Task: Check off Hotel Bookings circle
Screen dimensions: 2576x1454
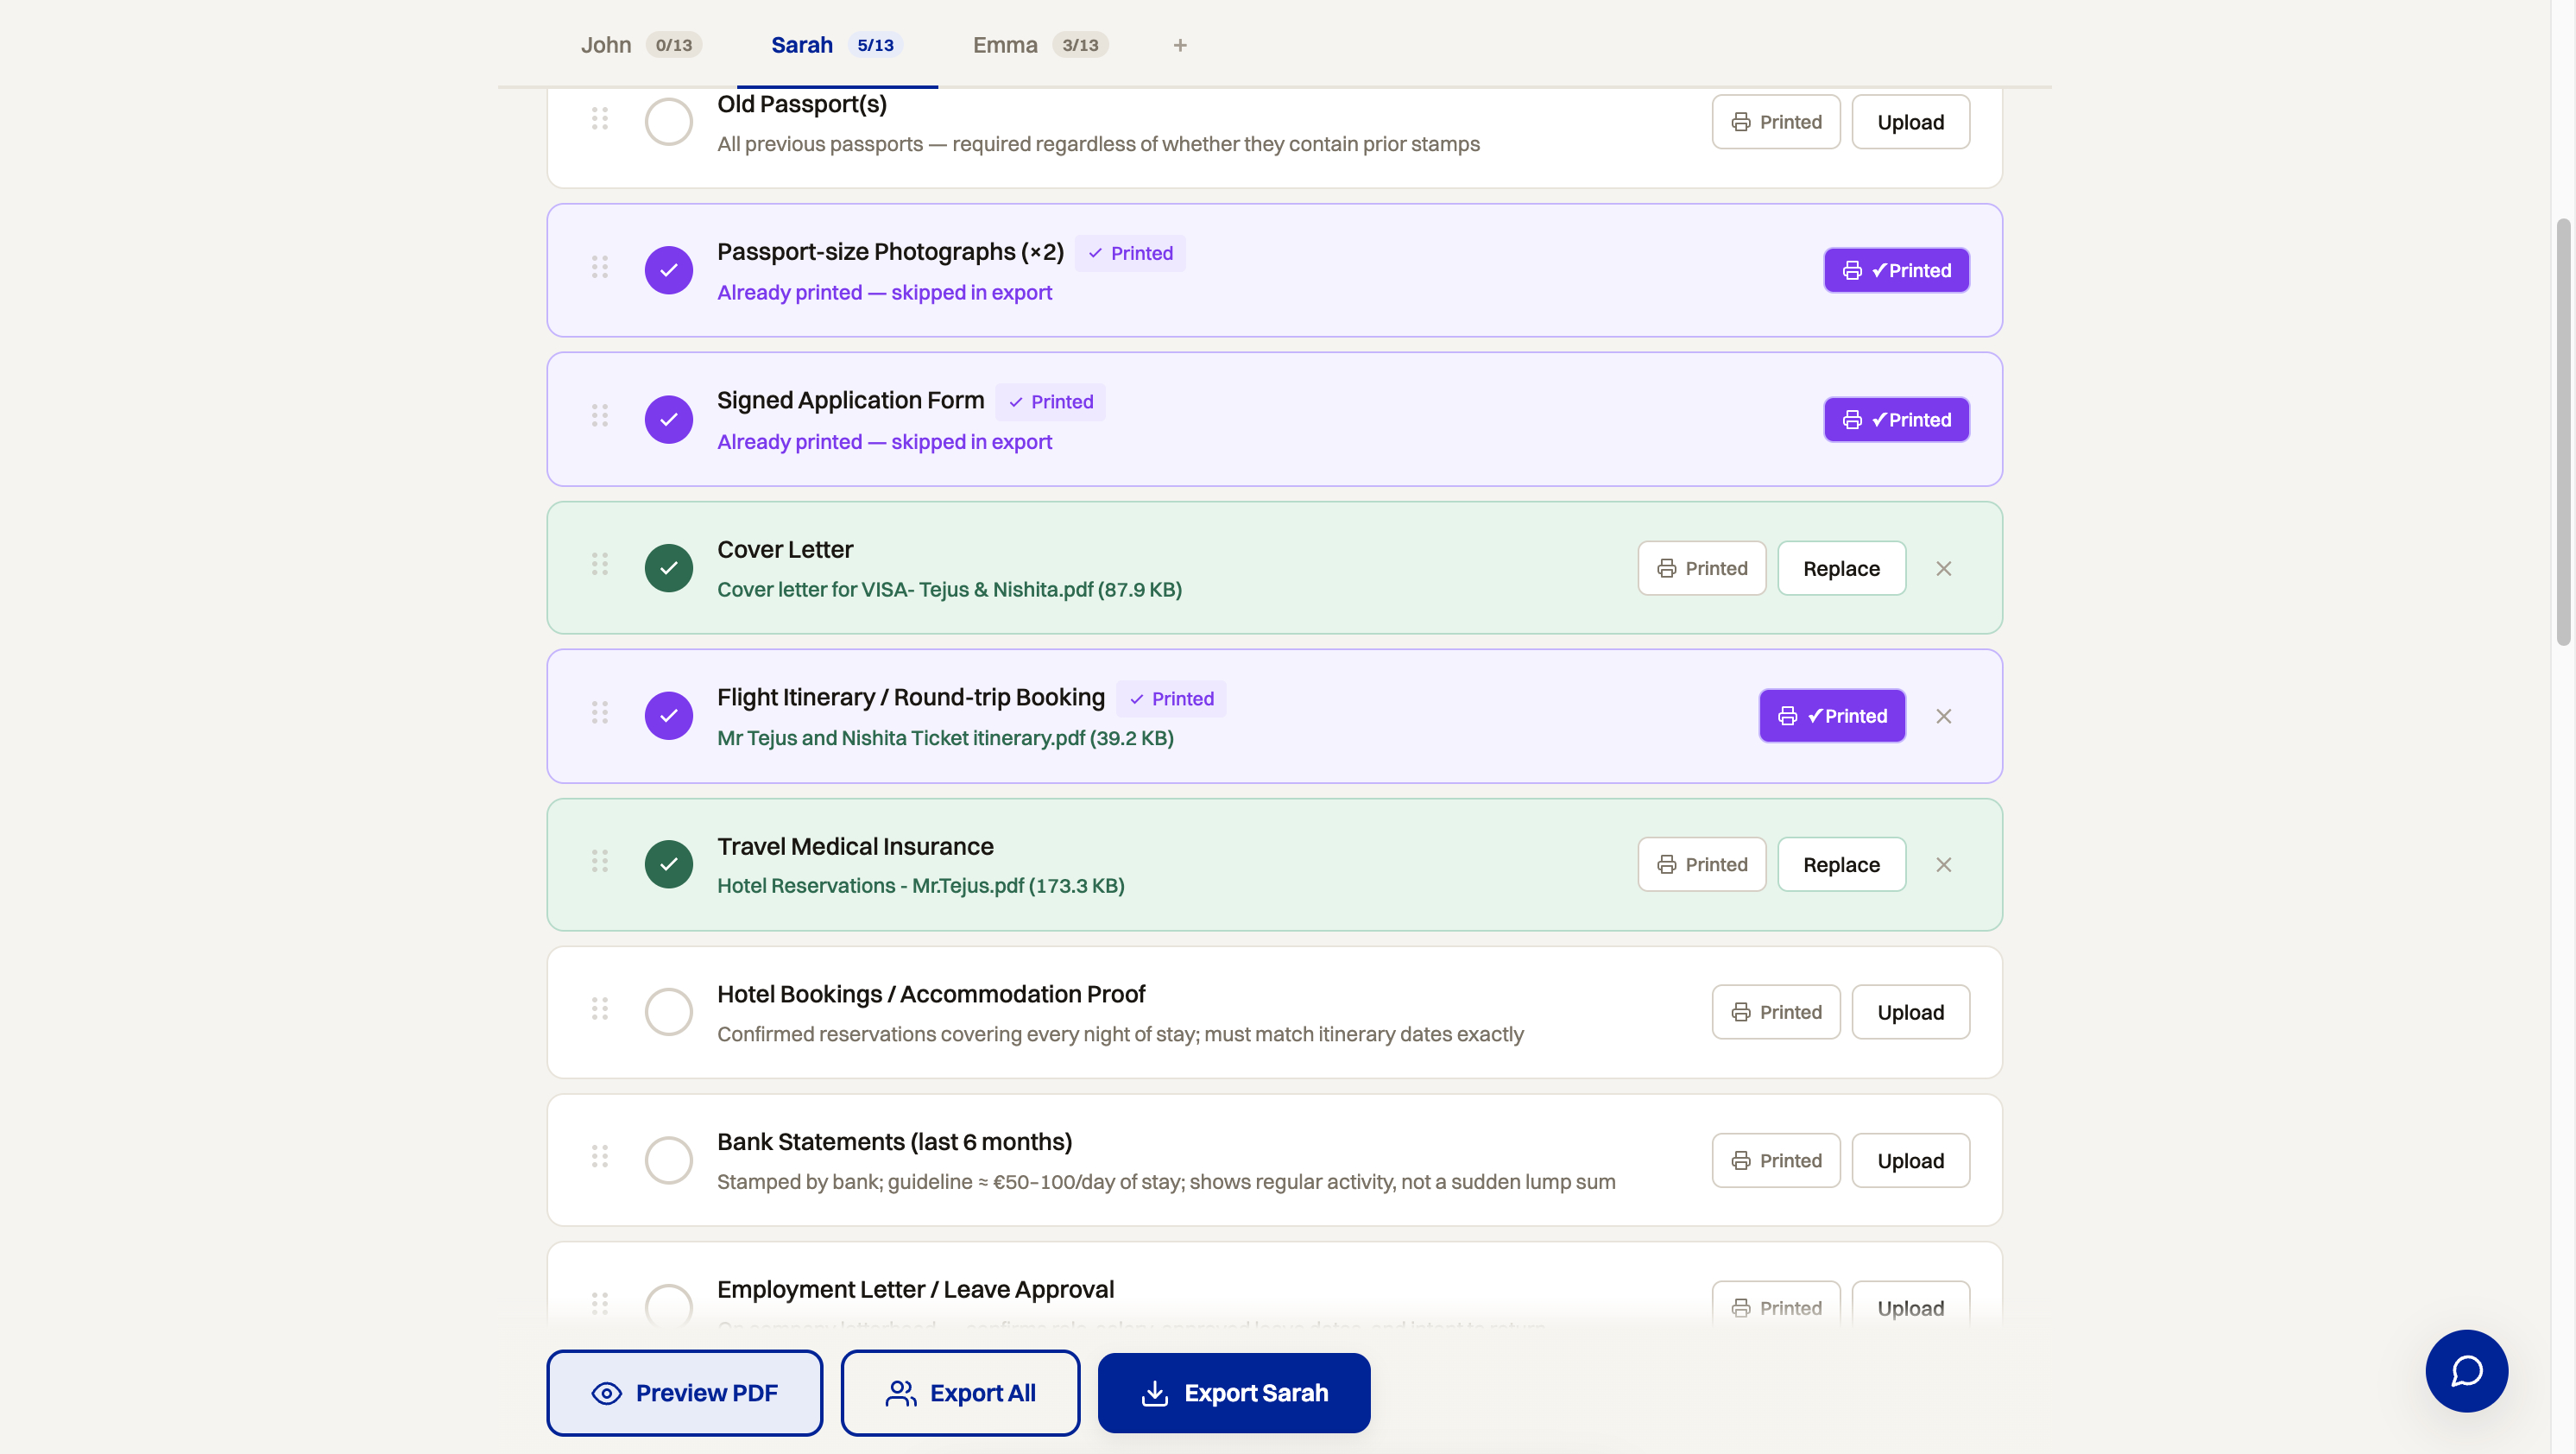Action: pos(669,1012)
